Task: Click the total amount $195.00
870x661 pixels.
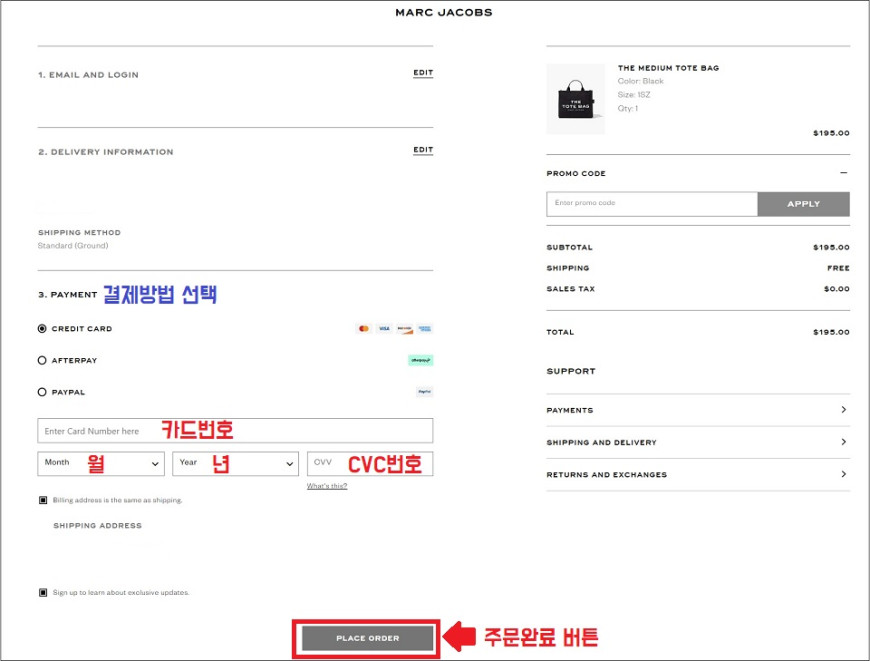Action: 831,332
